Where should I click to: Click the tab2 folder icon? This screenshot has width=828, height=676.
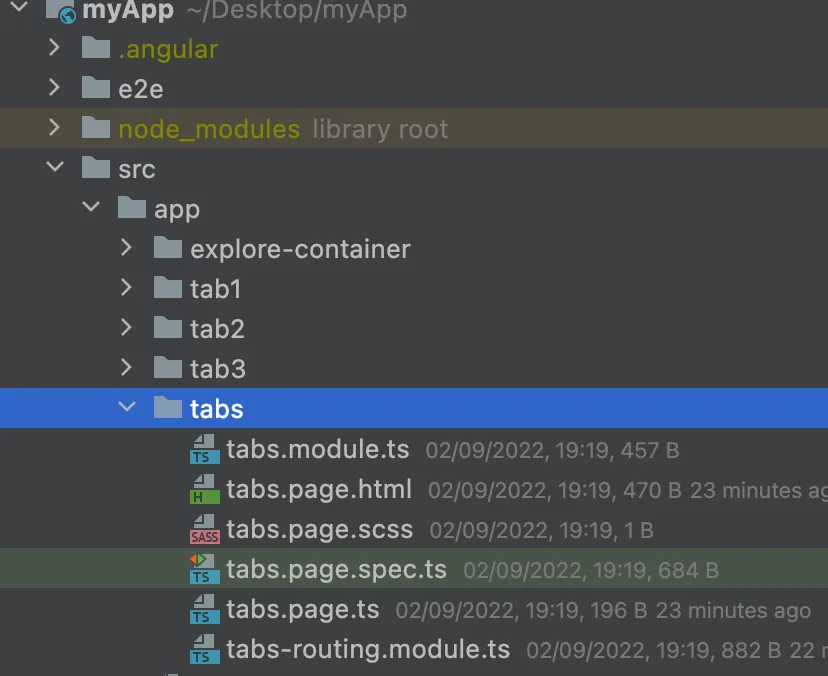point(167,328)
